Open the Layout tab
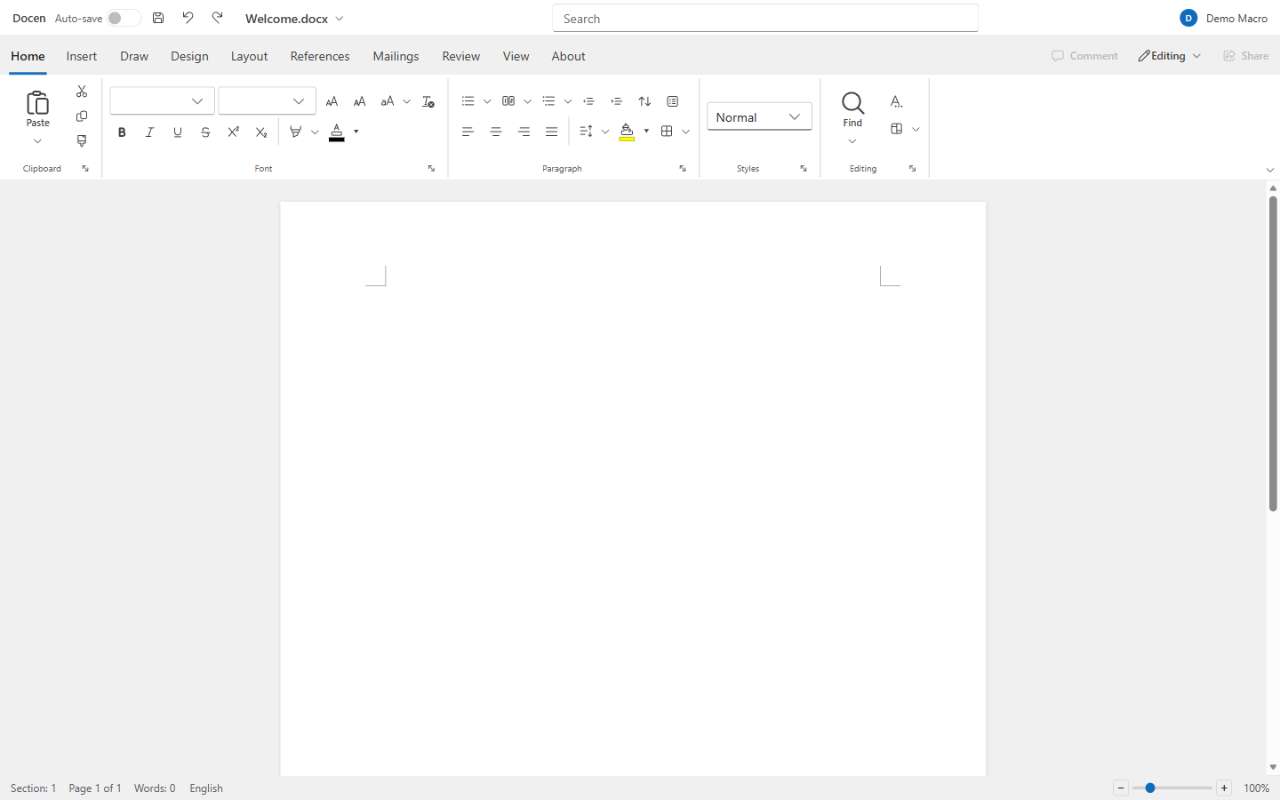The height and width of the screenshot is (800, 1280). (x=249, y=56)
